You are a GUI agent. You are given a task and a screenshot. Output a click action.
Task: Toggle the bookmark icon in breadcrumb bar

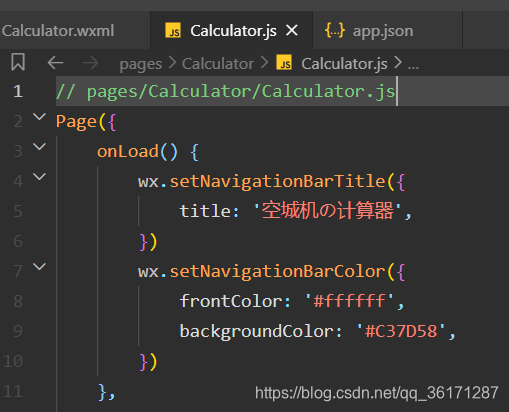18,62
